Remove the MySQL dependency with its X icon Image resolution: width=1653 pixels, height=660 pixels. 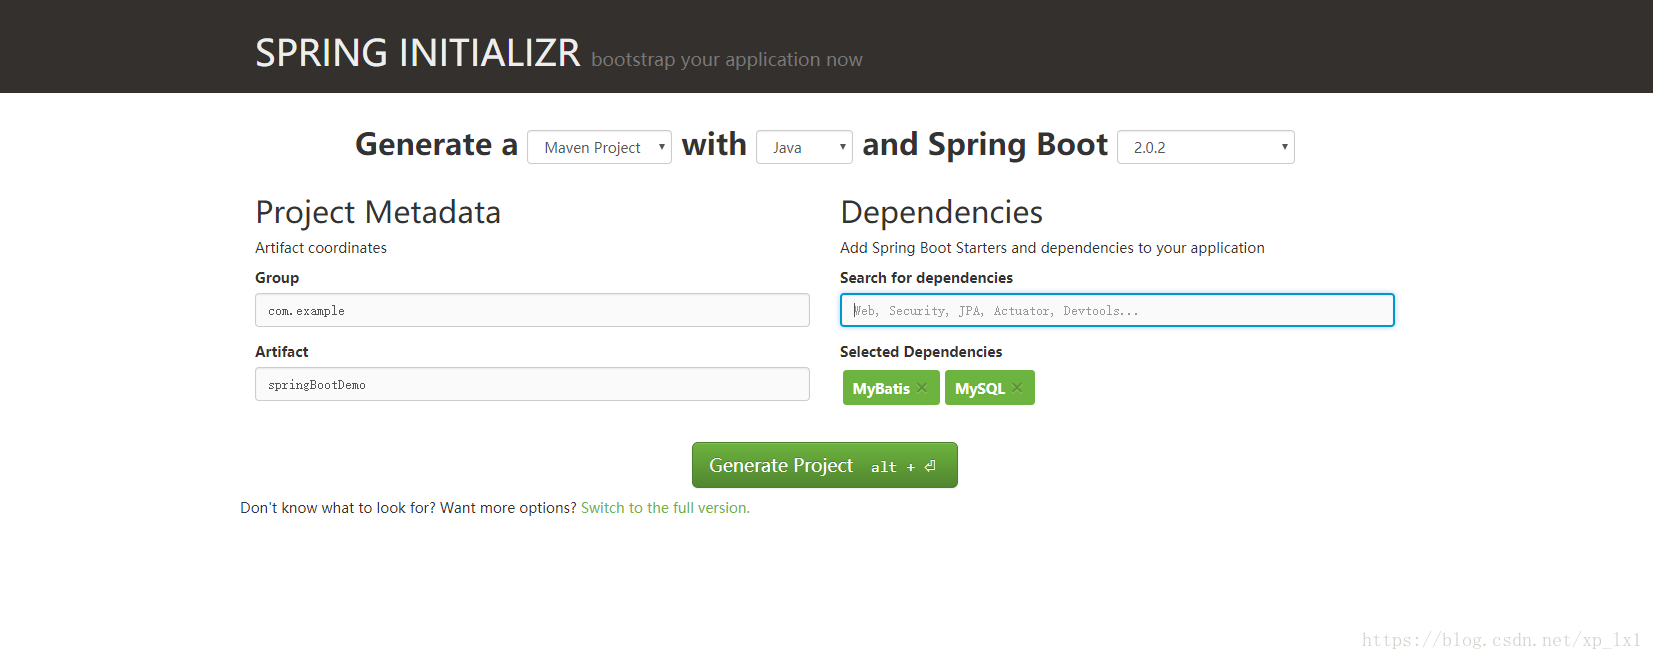coord(1017,388)
